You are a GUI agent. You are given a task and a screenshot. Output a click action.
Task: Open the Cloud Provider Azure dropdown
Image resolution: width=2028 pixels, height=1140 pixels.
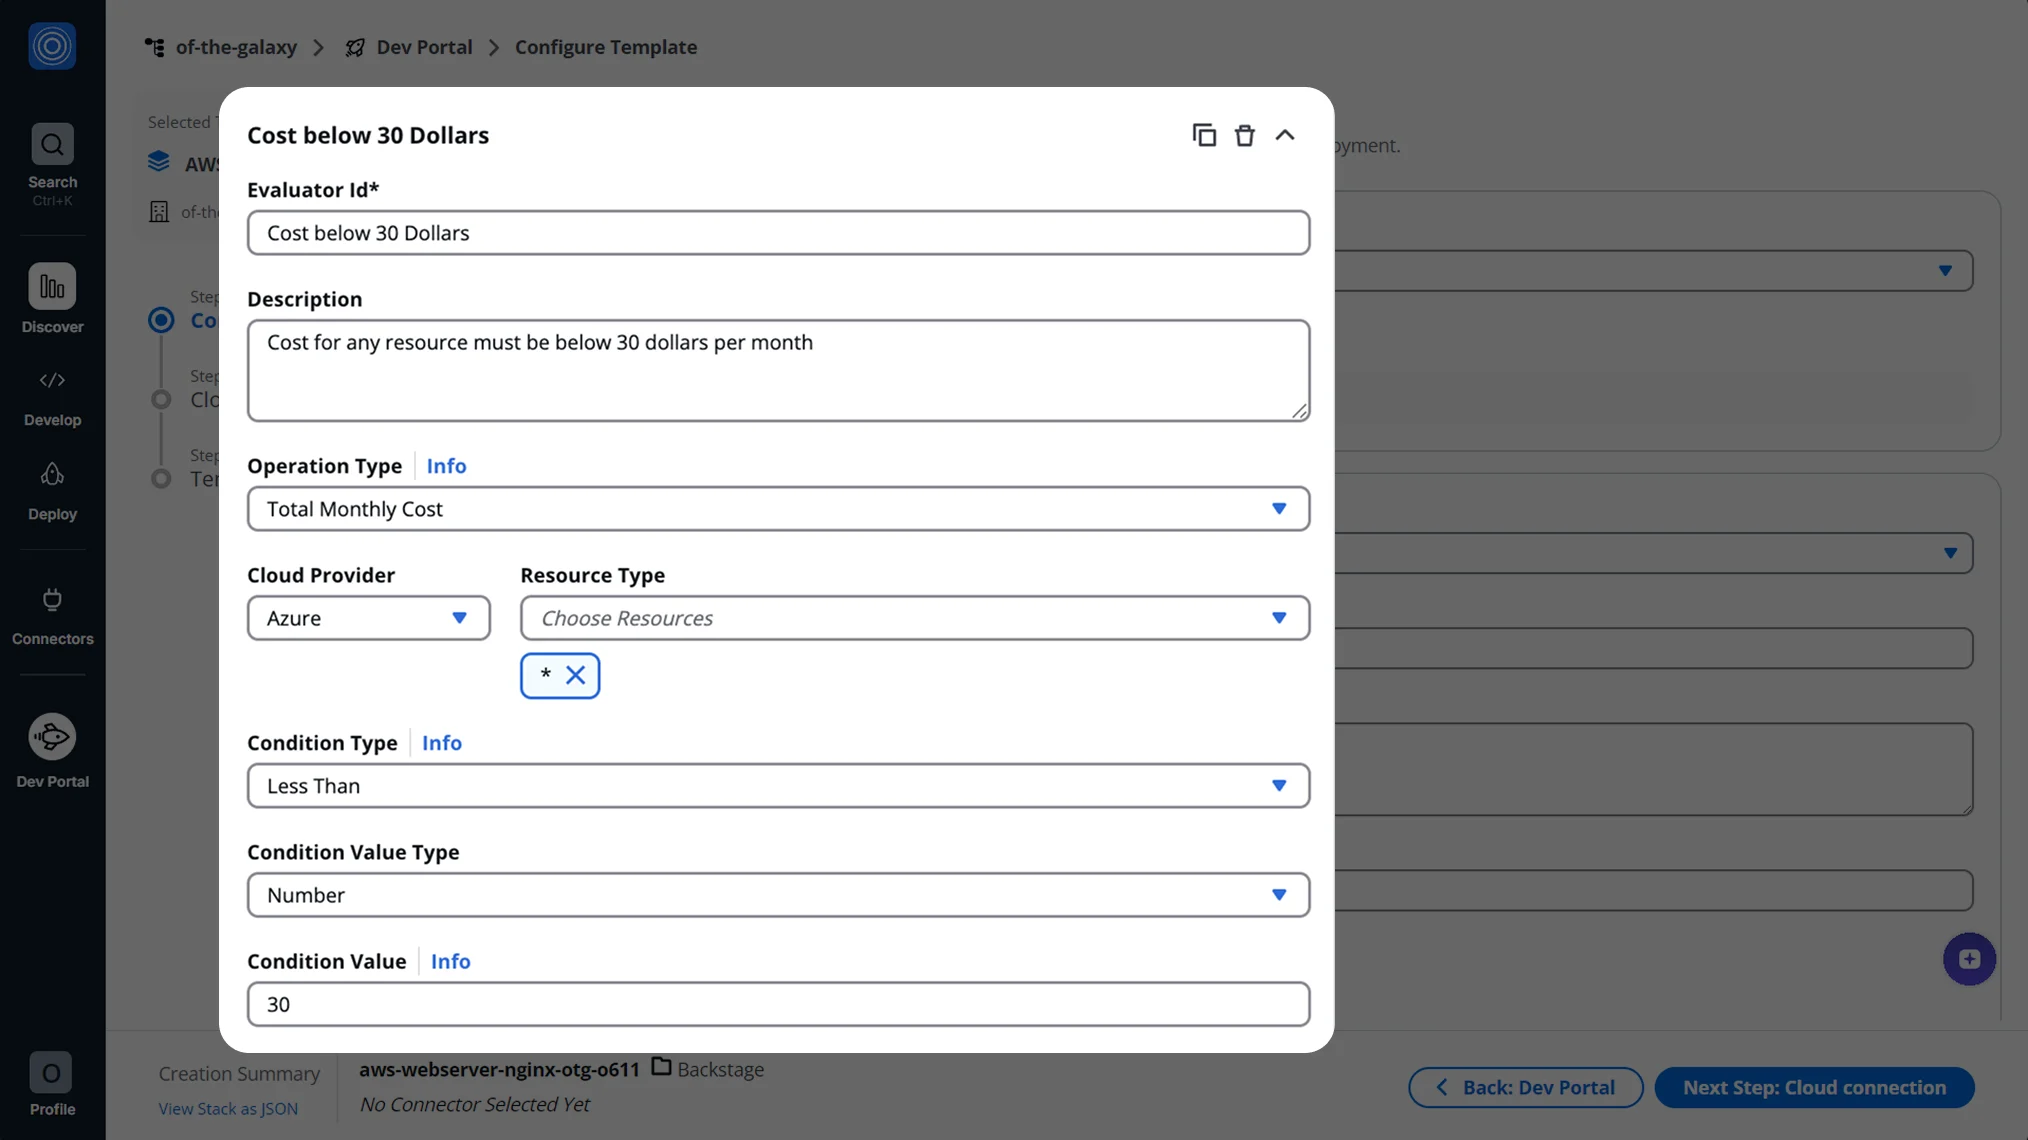368,618
